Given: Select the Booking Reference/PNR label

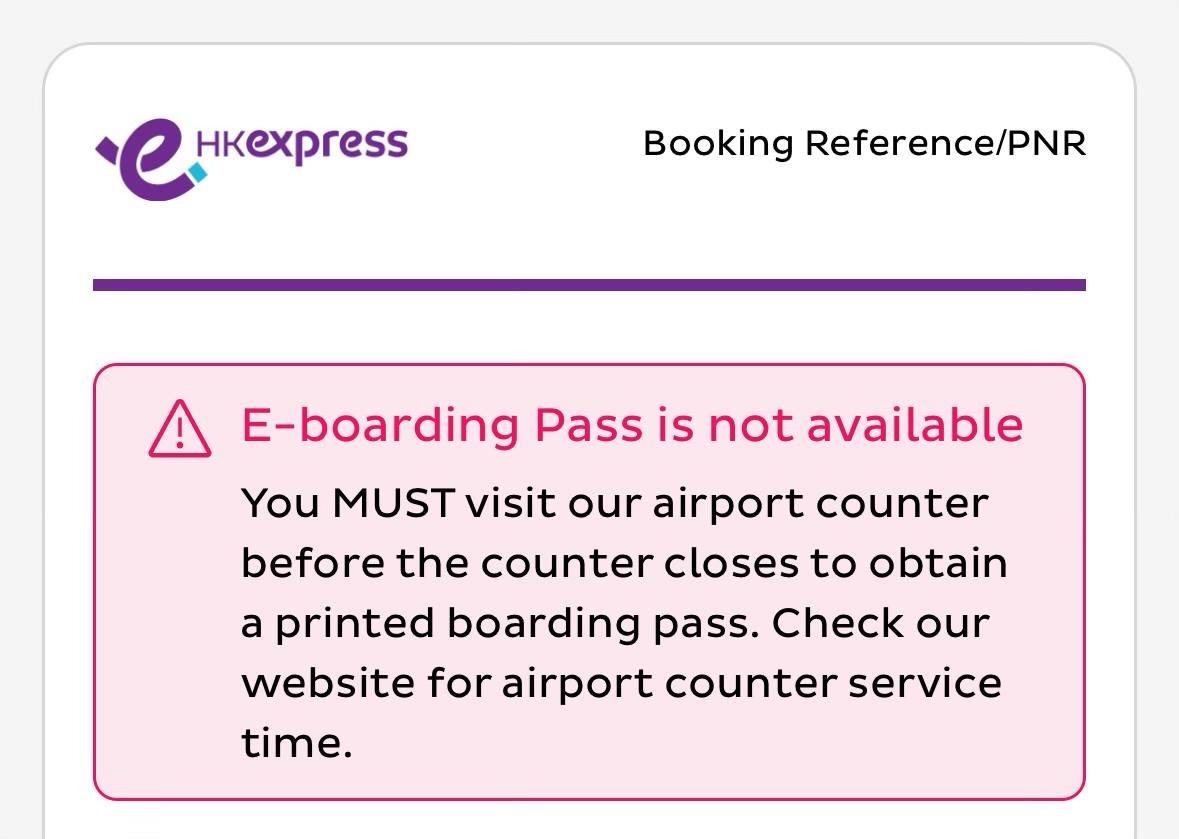Looking at the screenshot, I should point(864,143).
